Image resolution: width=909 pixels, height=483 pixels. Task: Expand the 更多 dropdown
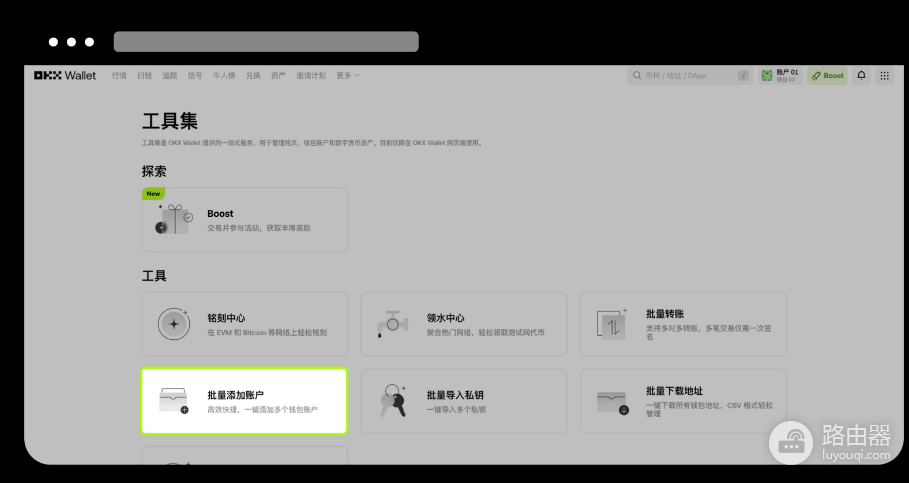tap(348, 75)
